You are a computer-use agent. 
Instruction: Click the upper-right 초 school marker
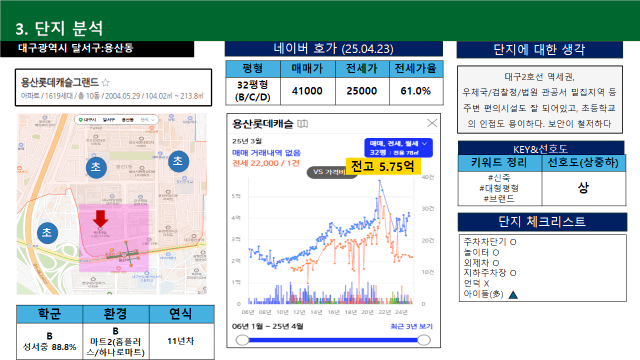point(178,161)
